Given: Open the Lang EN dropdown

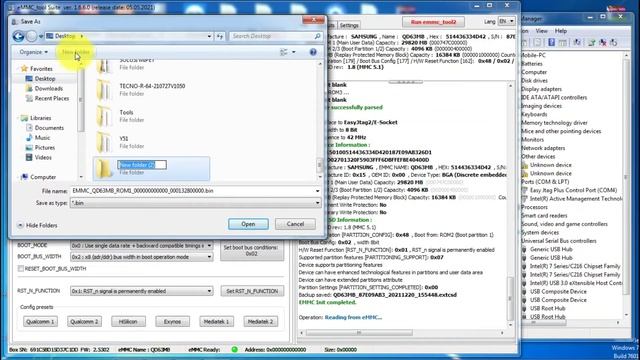Looking at the screenshot, I should 507,21.
